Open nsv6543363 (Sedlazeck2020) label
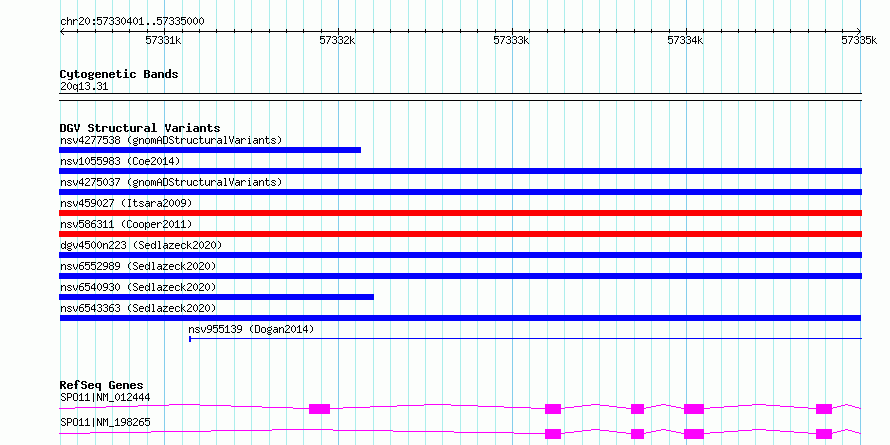The height and width of the screenshot is (445, 890). point(138,308)
